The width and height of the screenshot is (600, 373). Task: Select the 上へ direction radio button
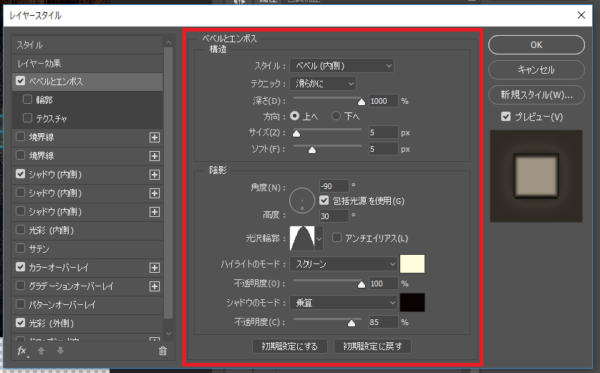point(295,116)
